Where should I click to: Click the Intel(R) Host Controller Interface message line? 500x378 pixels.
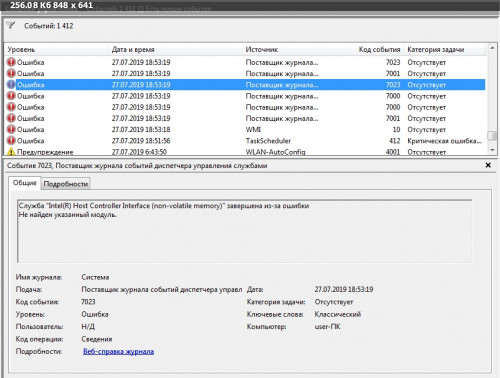tap(164, 206)
